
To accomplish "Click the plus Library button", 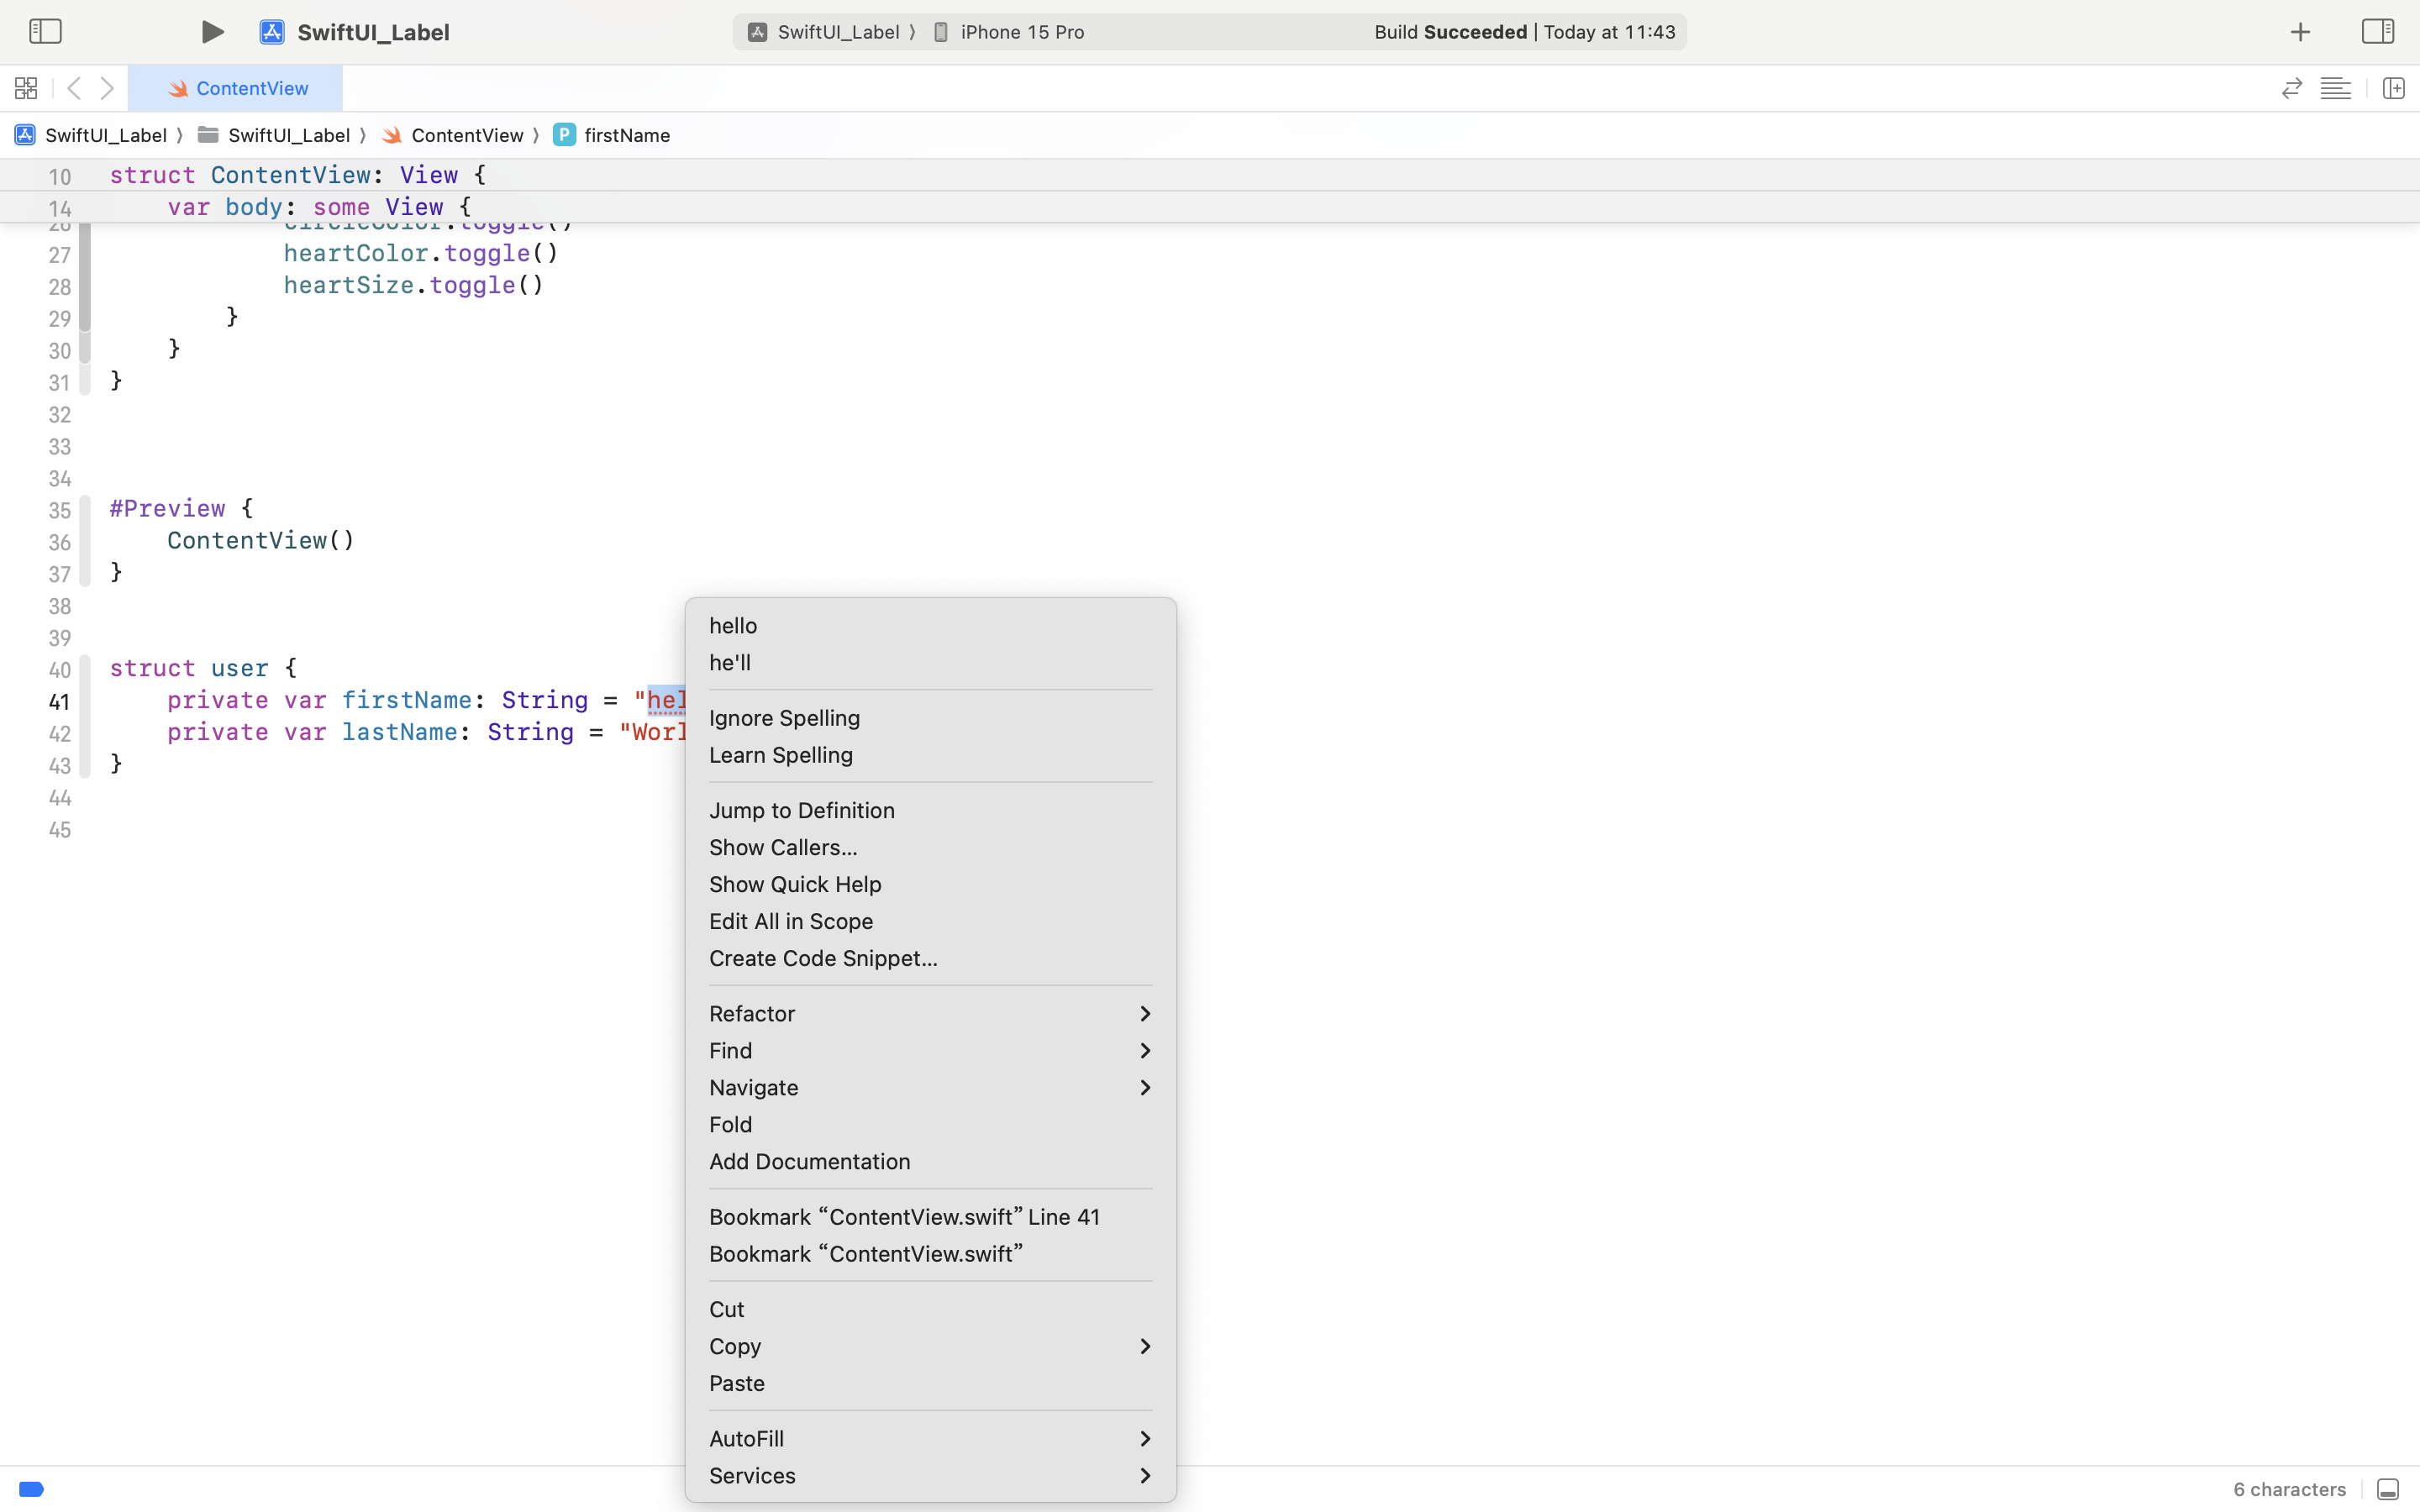I will pyautogui.click(x=2300, y=32).
